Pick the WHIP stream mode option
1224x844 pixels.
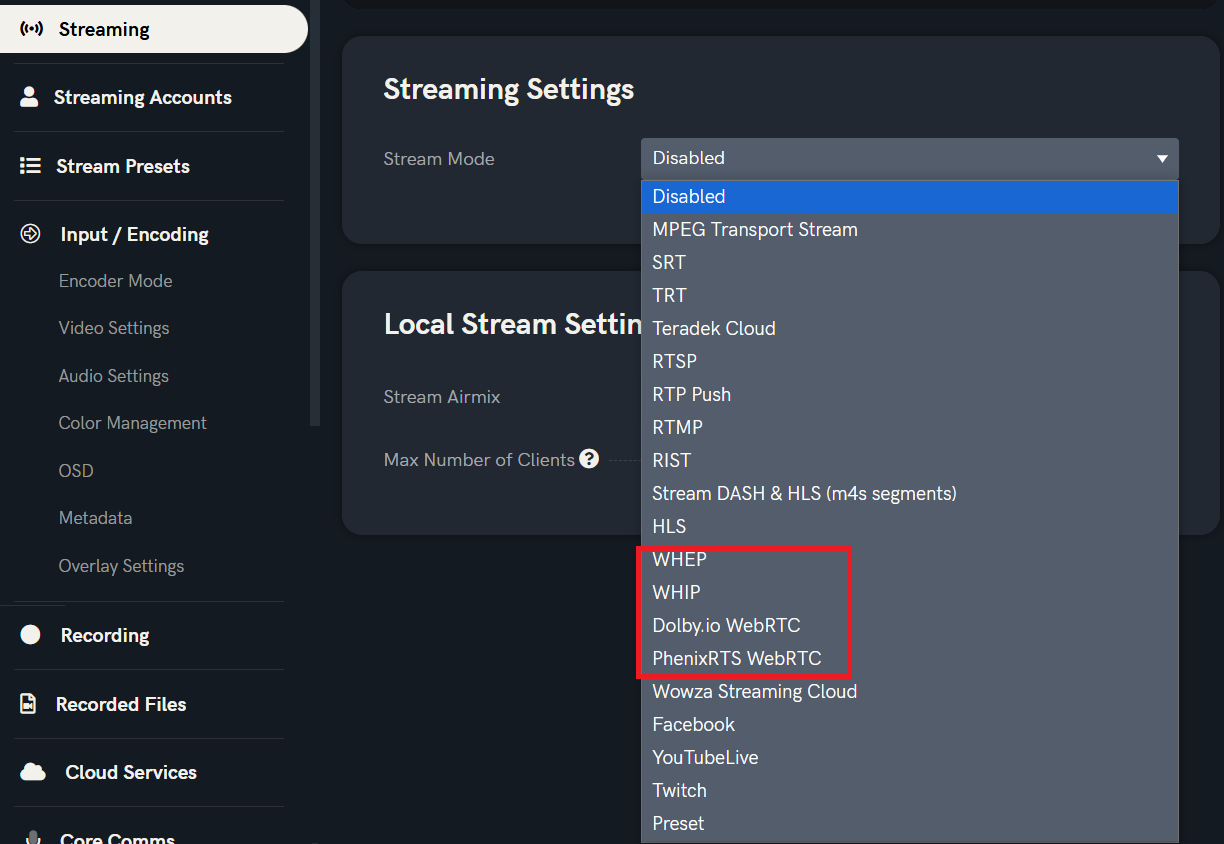point(676,592)
